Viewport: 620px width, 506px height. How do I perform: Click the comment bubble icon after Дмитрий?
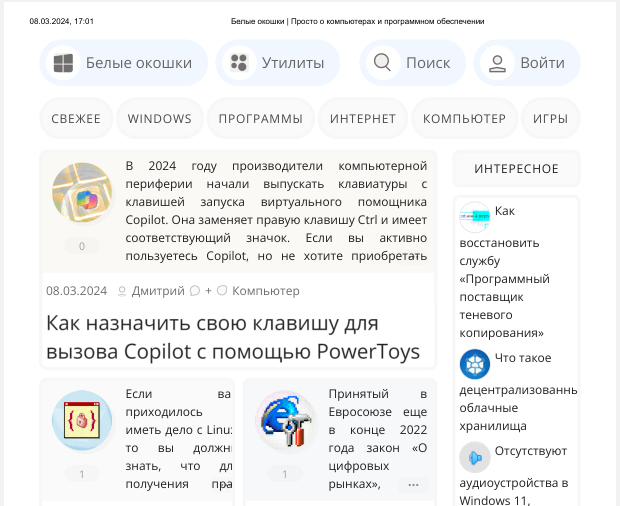click(195, 291)
